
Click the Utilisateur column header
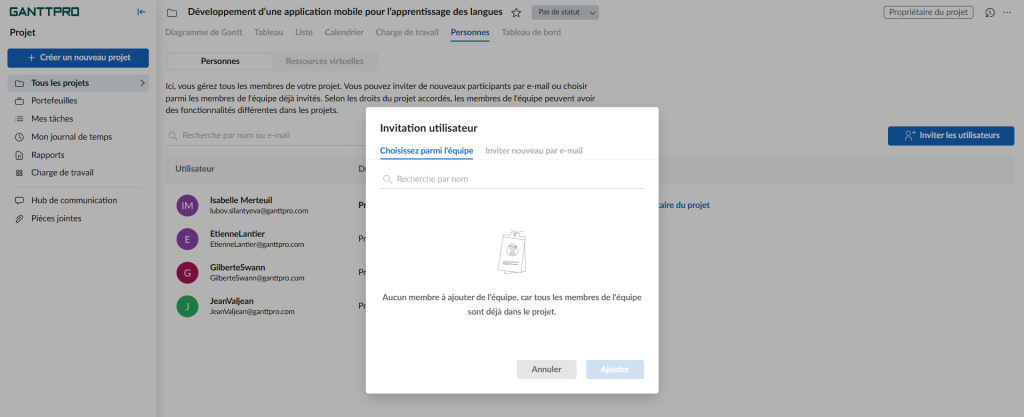tap(195, 168)
